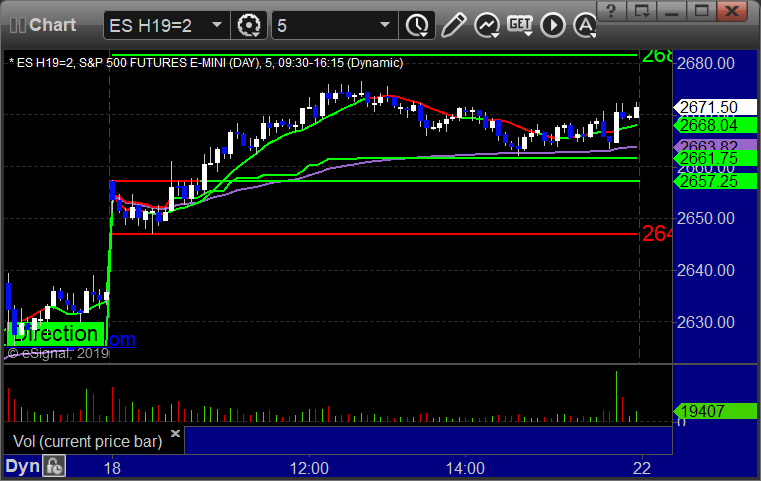The image size is (761, 481).
Task: Toggle the lock icon beside Dyn
Action: 54,466
